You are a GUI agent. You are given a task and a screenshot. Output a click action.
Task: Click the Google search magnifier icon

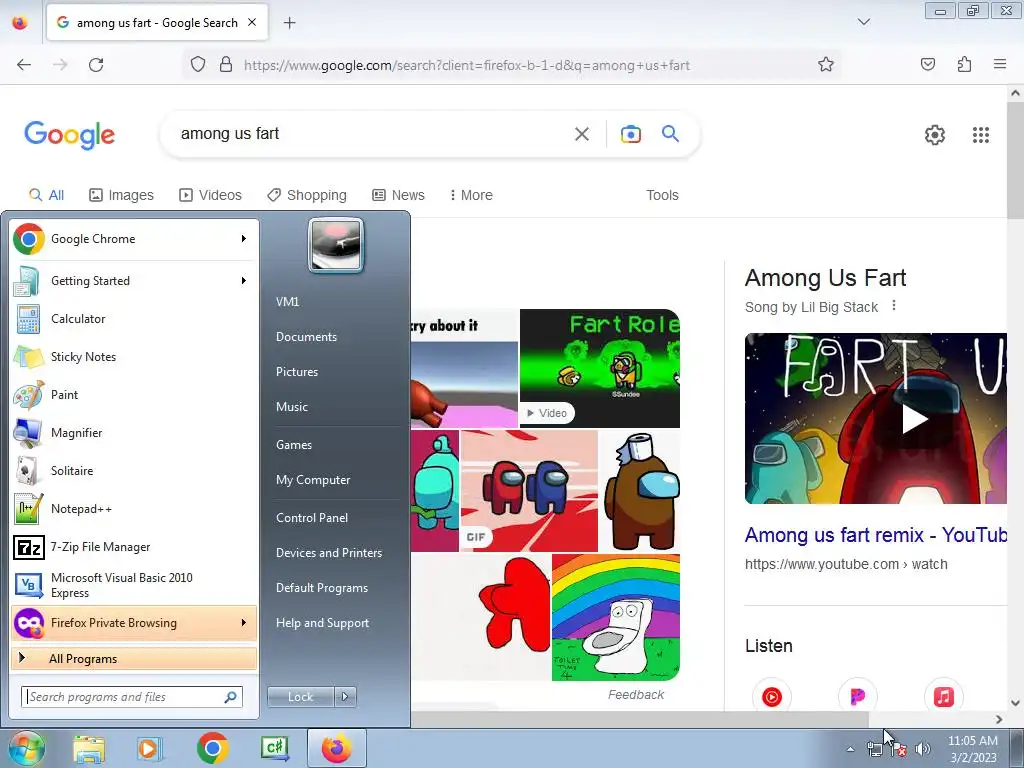[x=670, y=134]
